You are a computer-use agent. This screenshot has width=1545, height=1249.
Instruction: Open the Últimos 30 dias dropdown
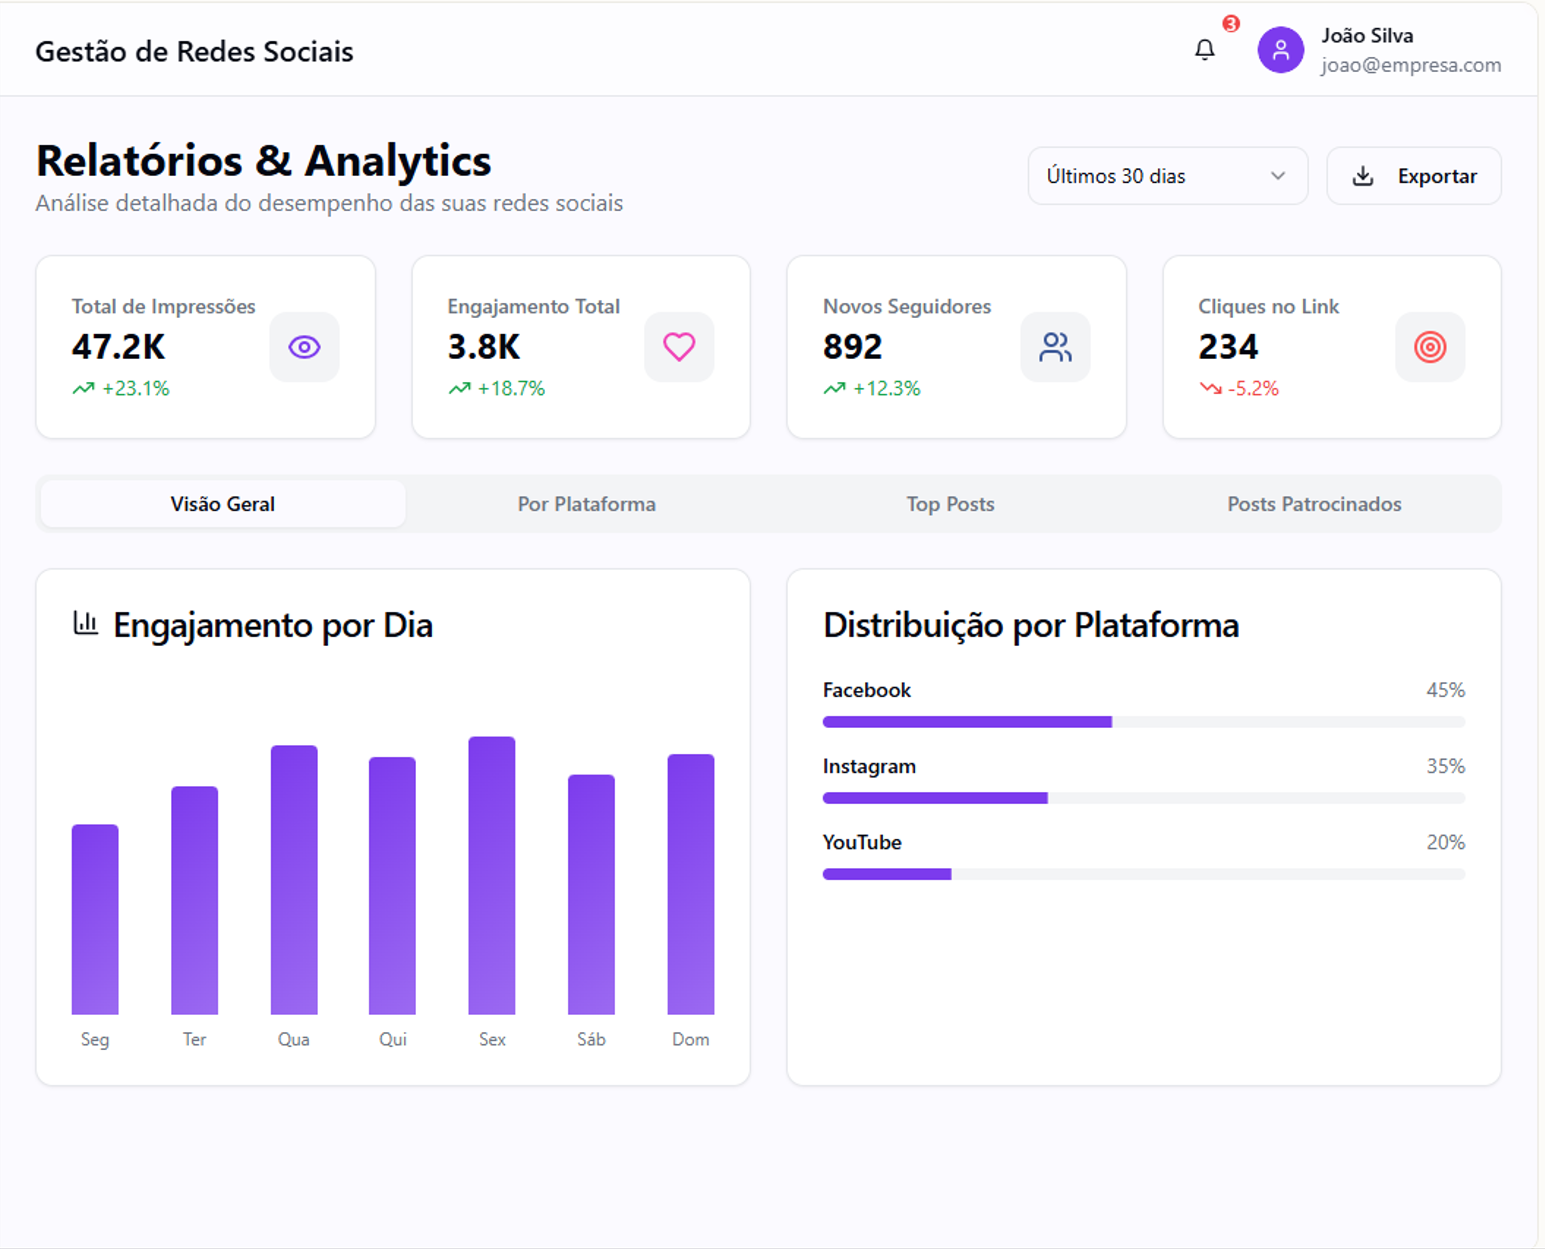pos(1166,176)
